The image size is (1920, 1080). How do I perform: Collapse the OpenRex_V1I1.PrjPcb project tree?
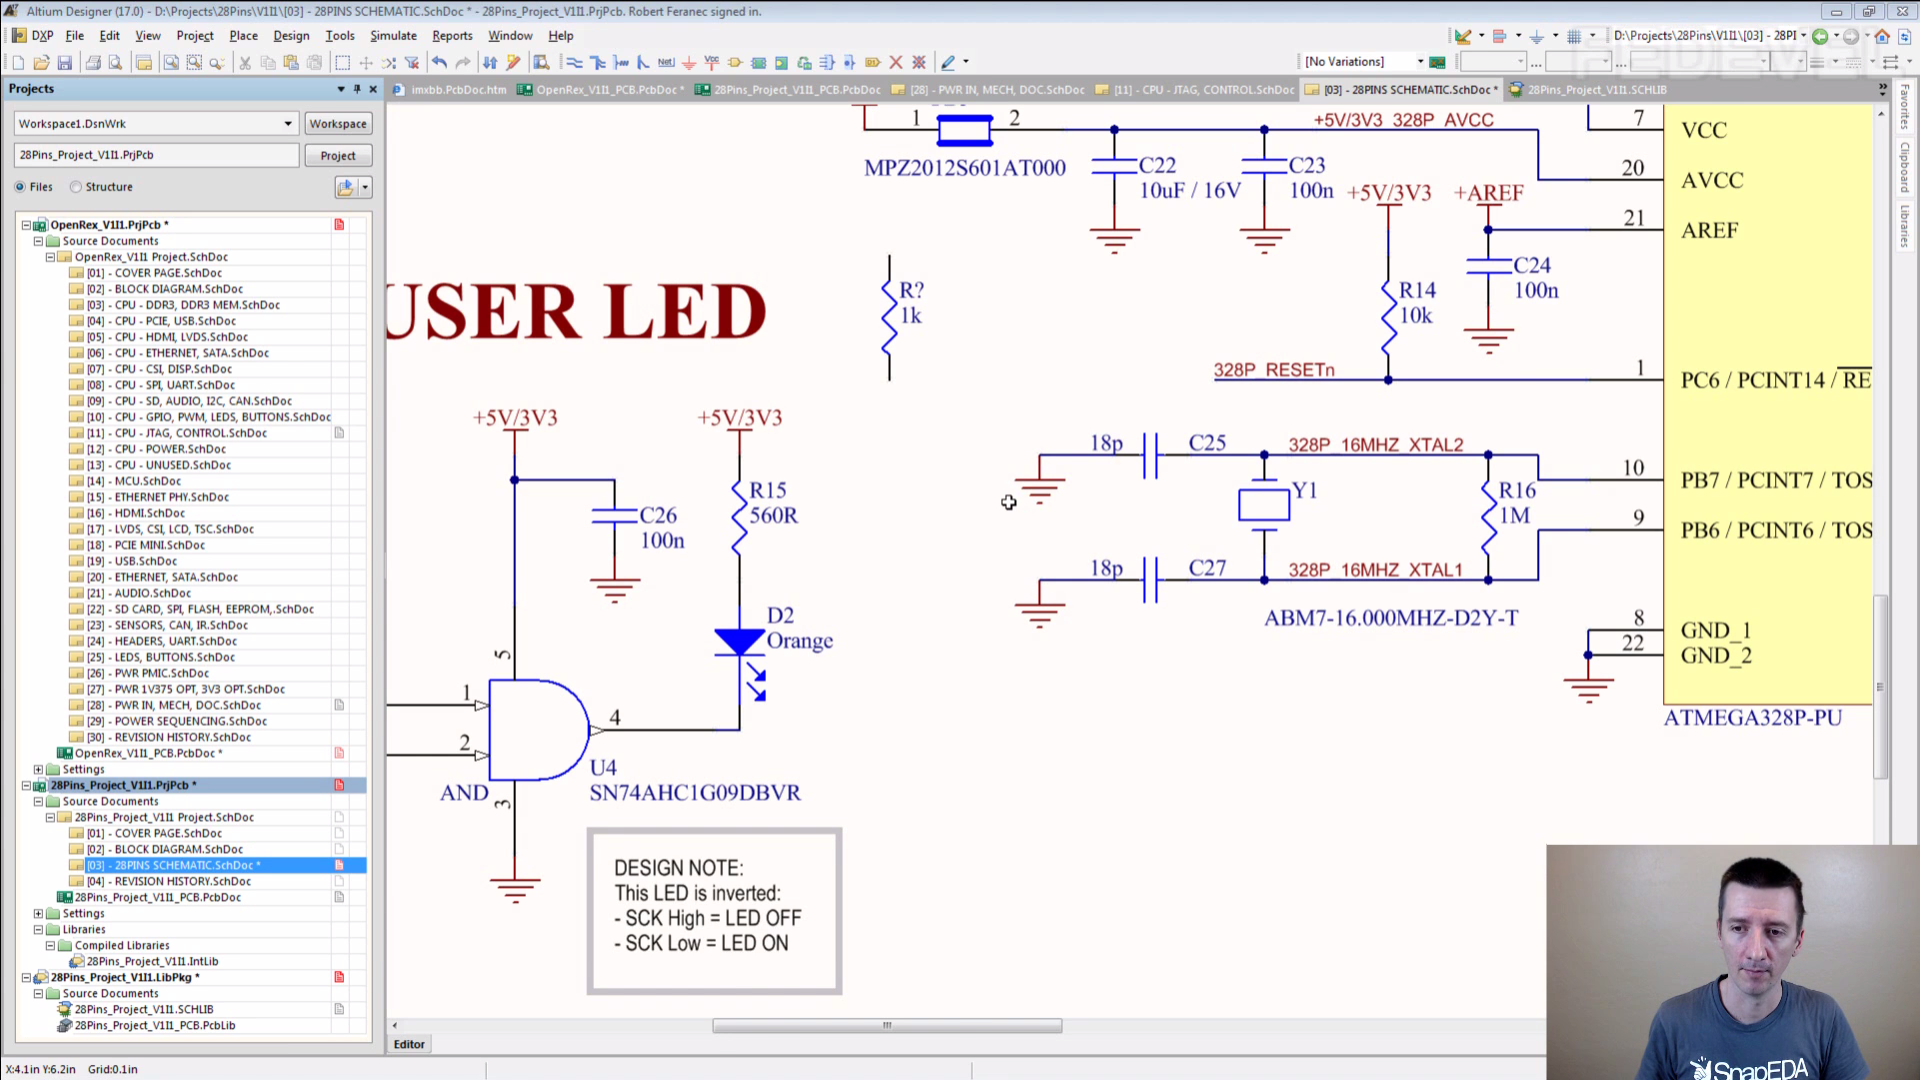(x=27, y=225)
